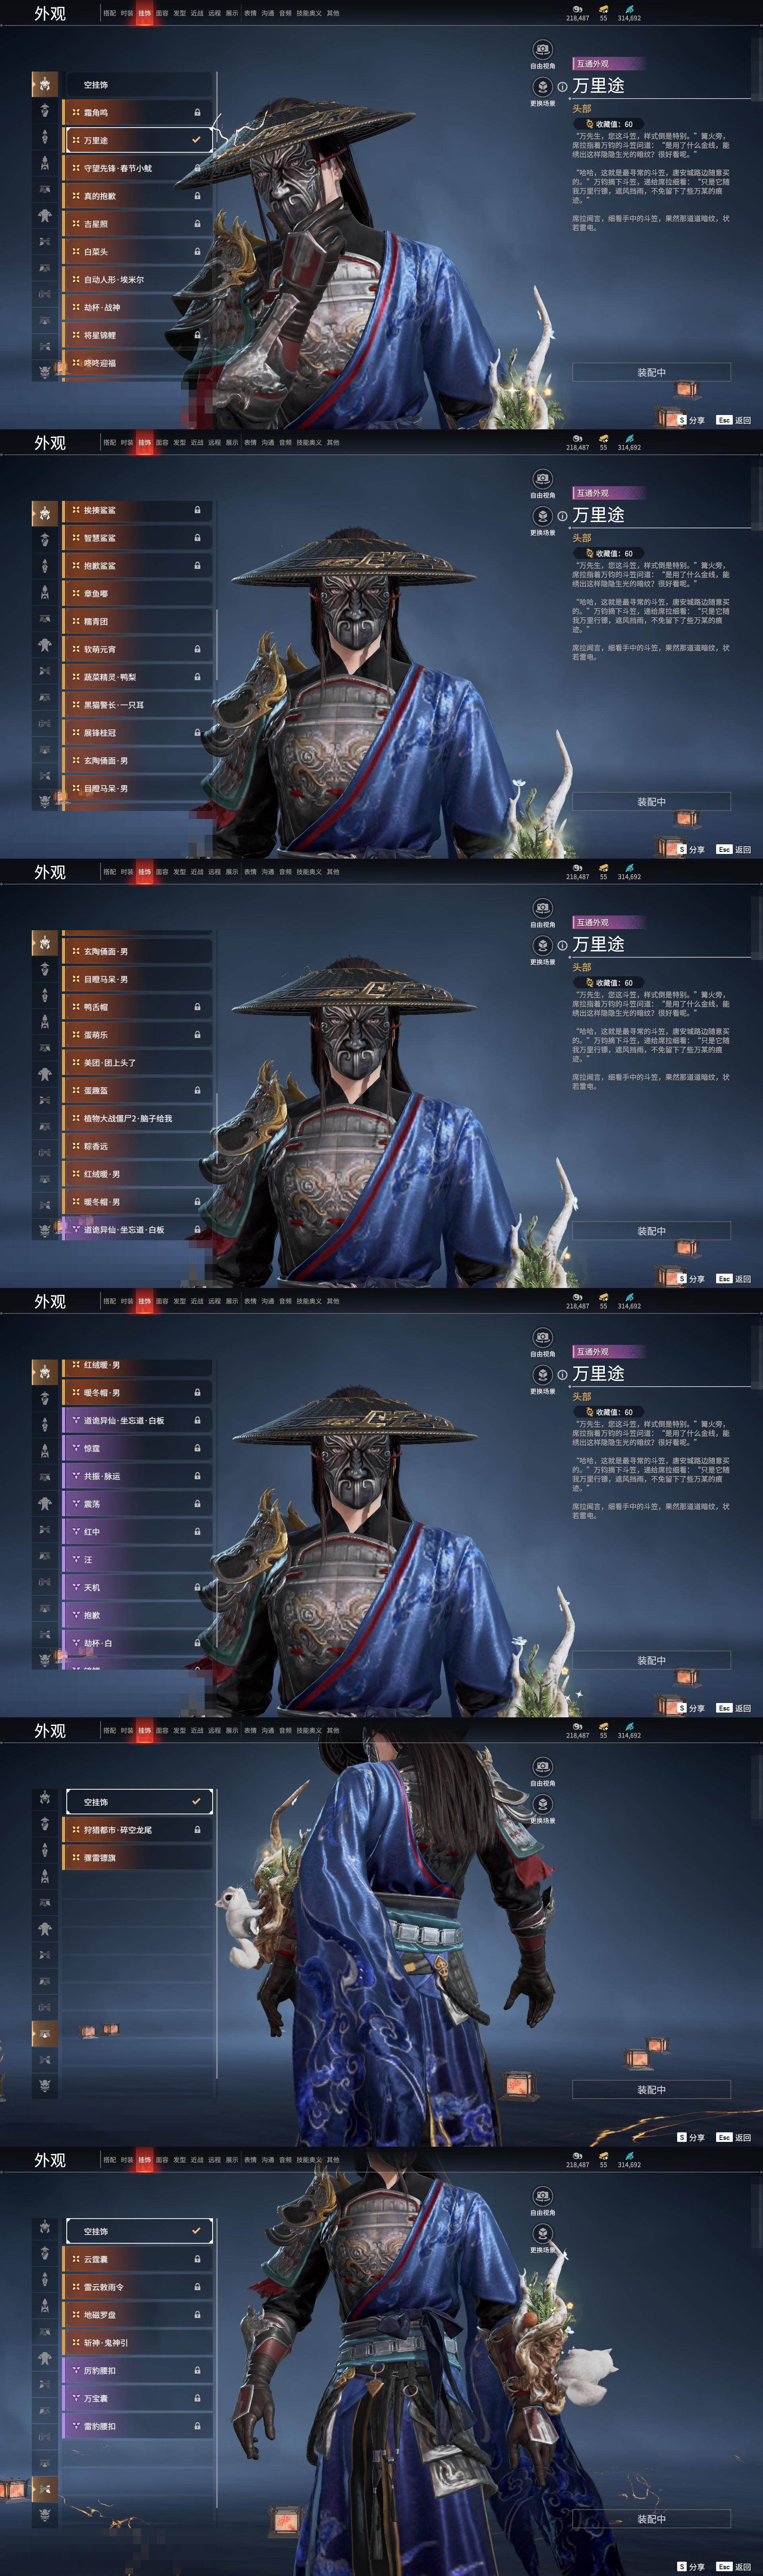This screenshot has width=763, height=2576.
Task: Click the lock icon on 雷云敕雨令
Action: pyautogui.click(x=197, y=2287)
